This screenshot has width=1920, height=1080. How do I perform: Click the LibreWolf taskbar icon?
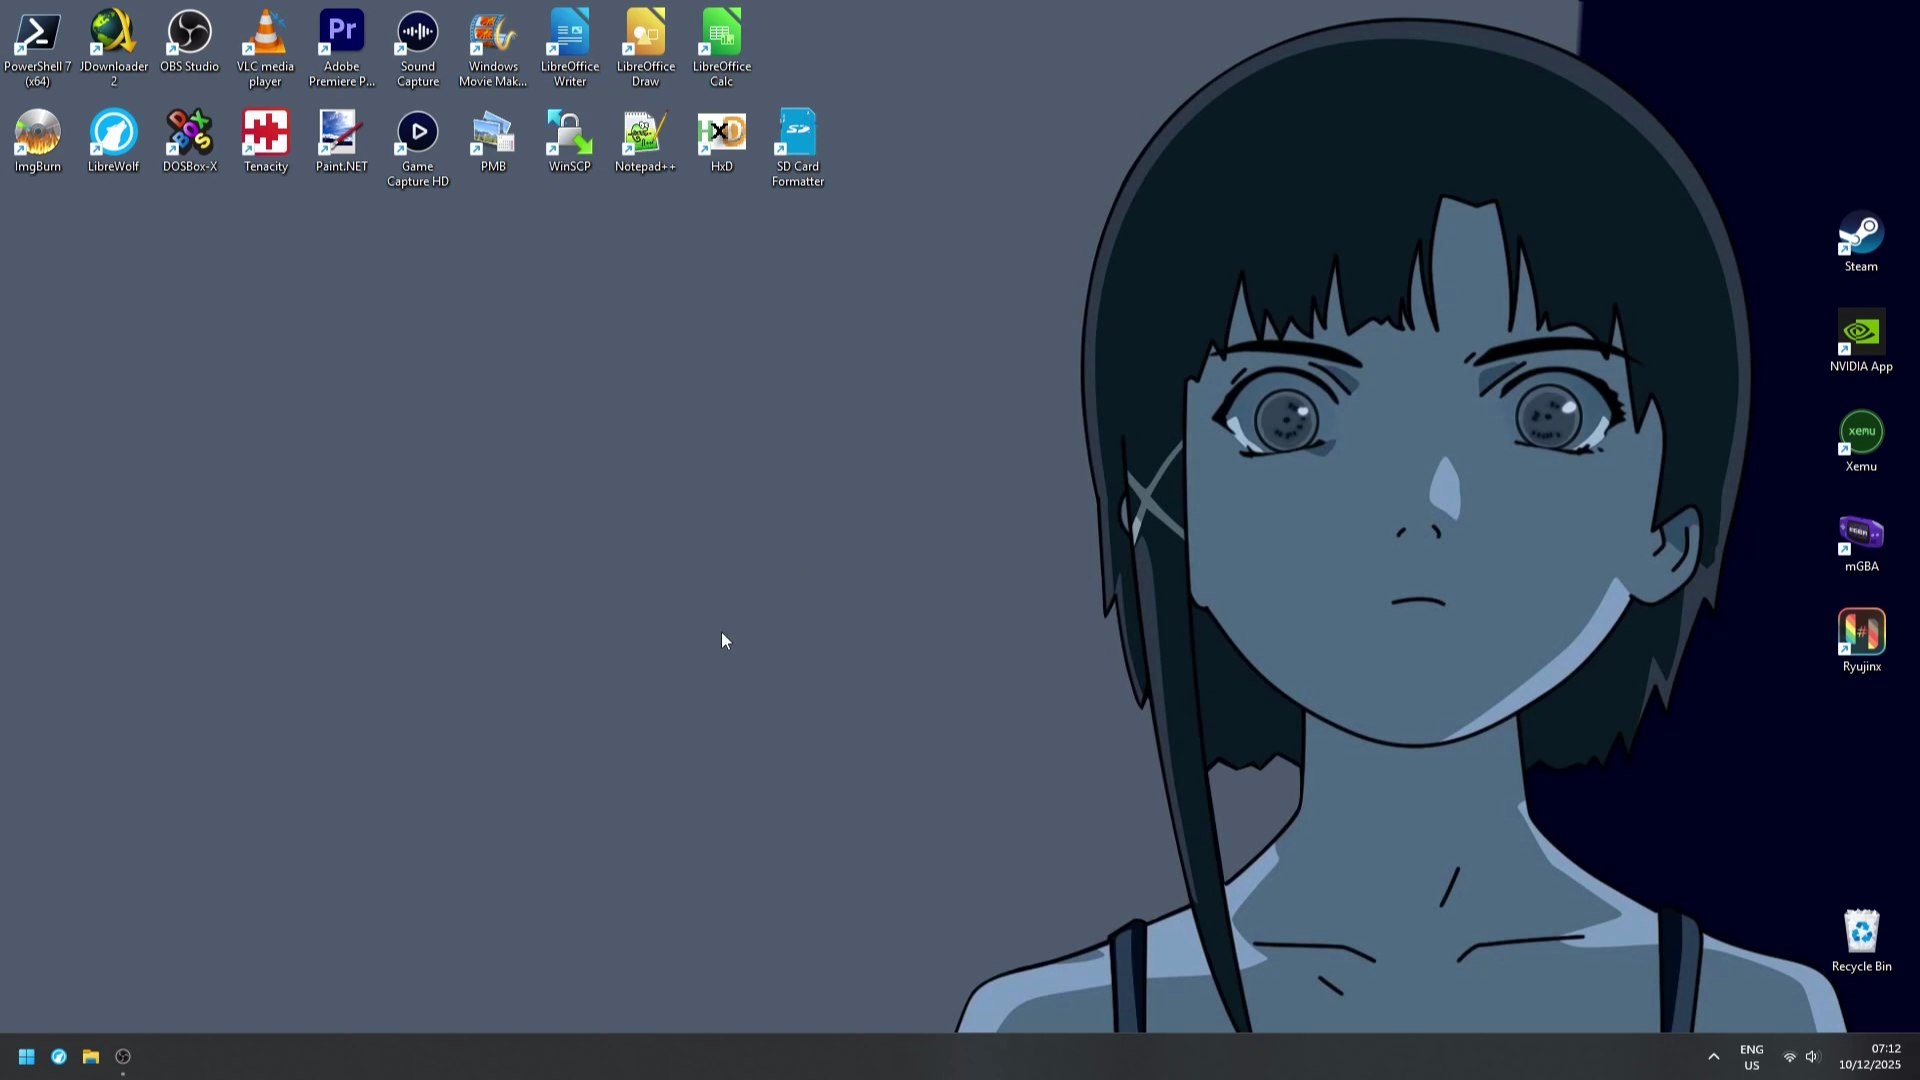click(x=59, y=1057)
